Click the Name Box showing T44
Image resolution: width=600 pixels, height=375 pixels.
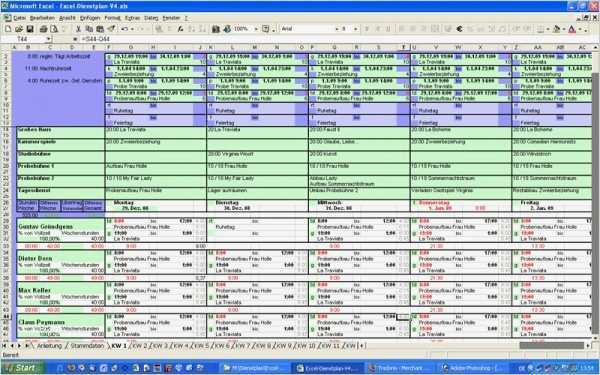coord(24,39)
